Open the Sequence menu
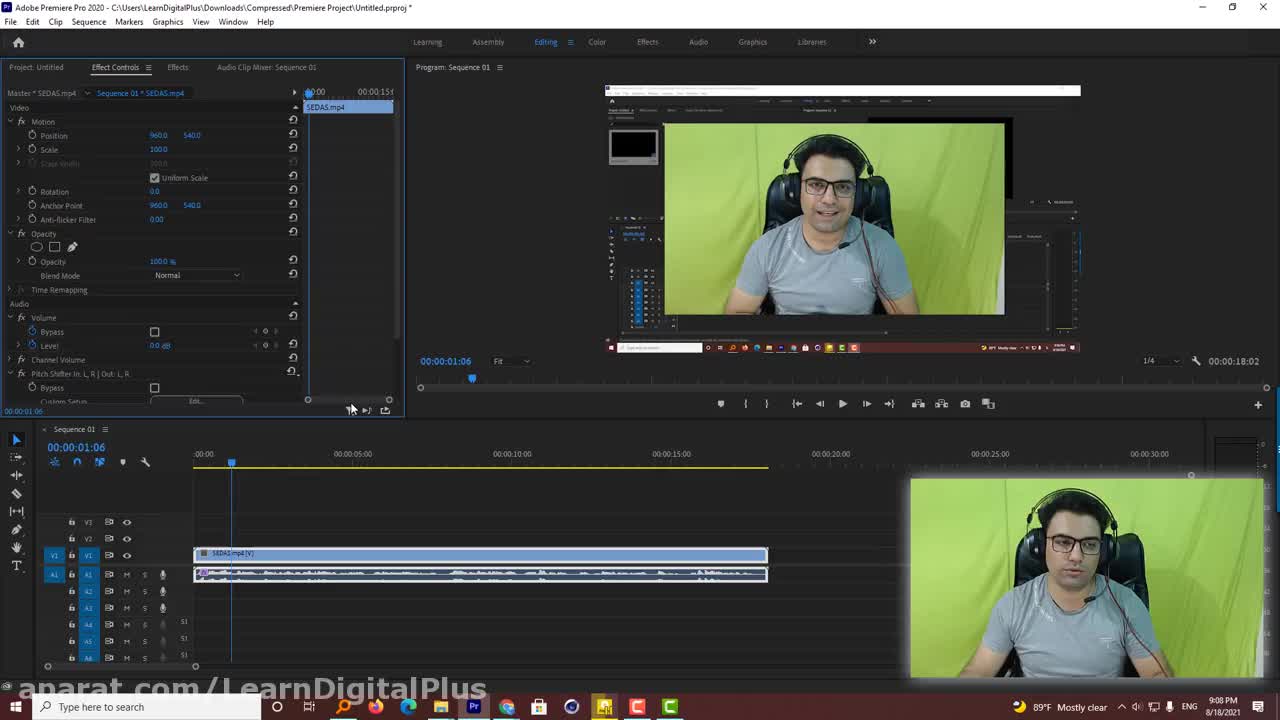Screen dimensions: 1280x720 coord(88,21)
